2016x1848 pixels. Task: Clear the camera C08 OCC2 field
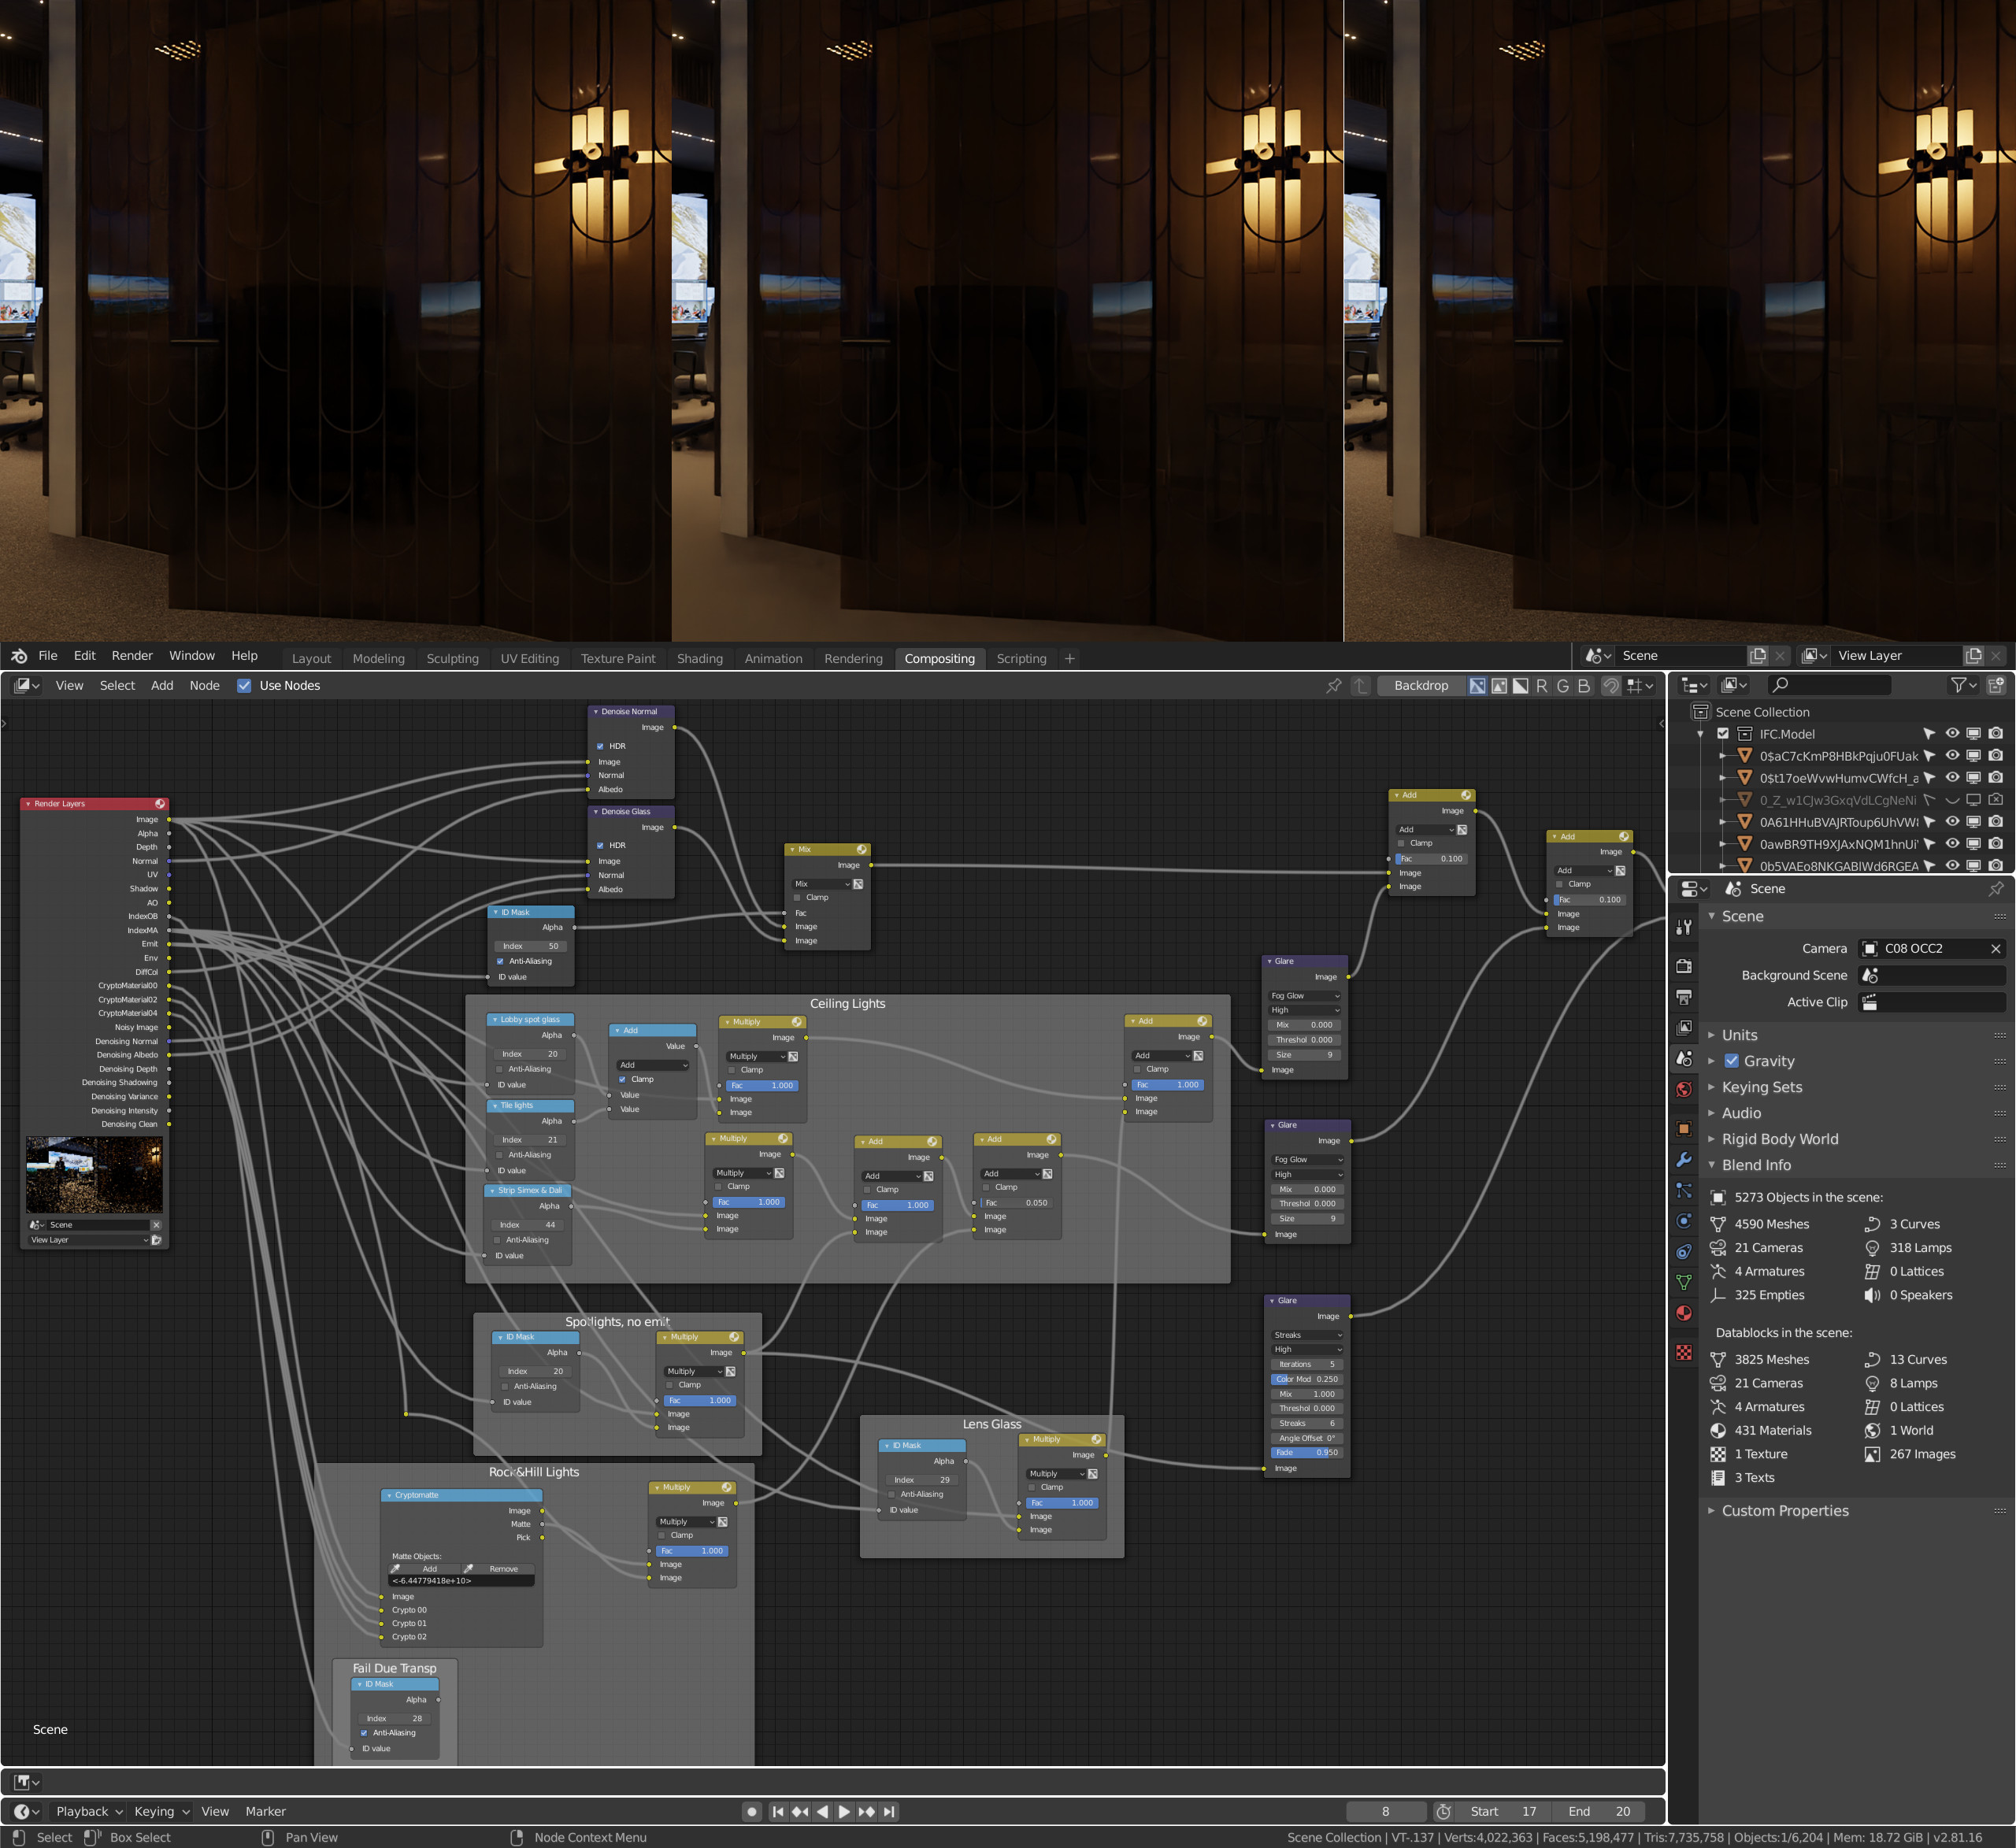click(1995, 949)
